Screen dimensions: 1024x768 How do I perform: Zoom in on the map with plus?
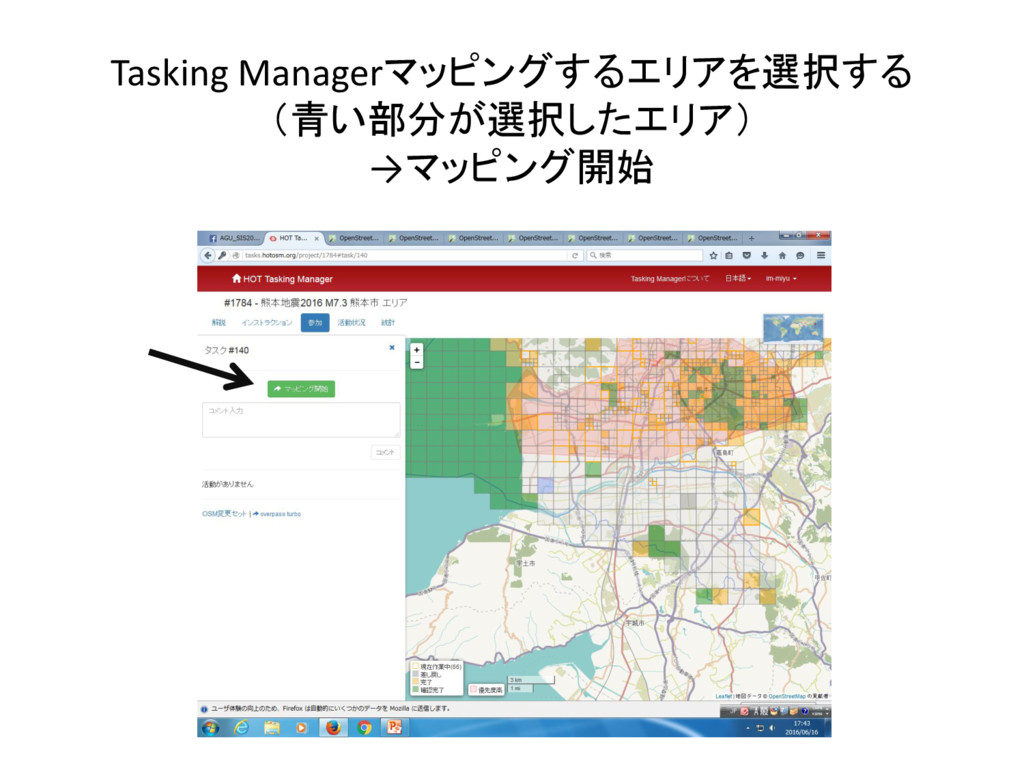(417, 349)
